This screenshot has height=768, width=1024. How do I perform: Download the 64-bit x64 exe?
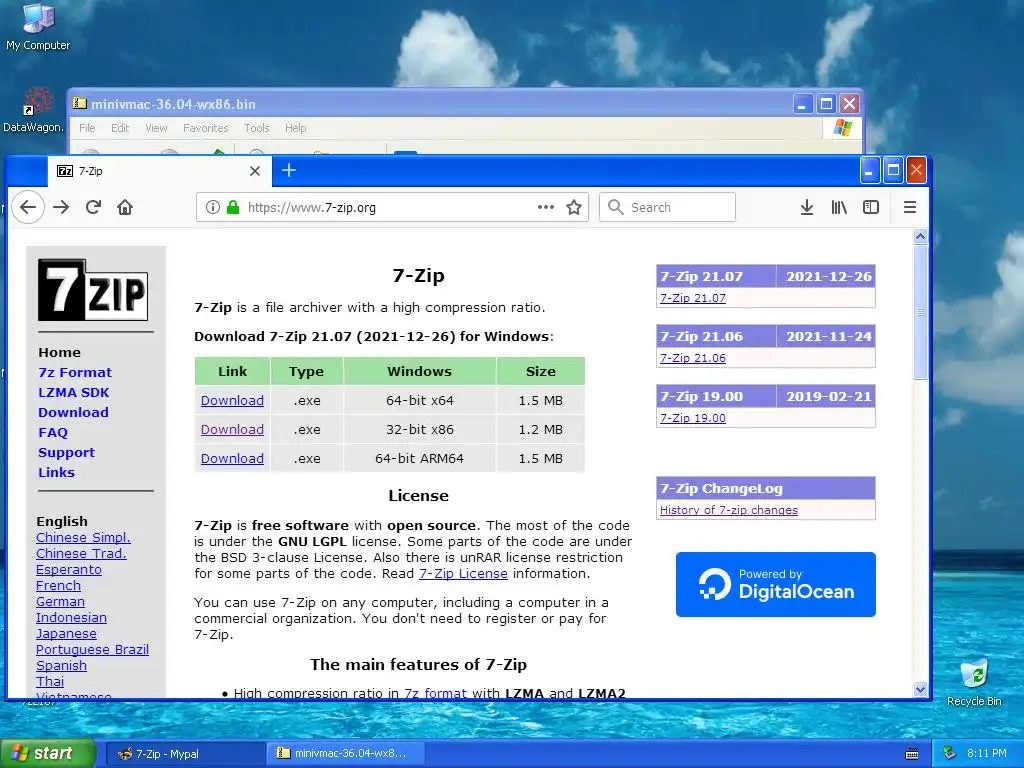click(x=232, y=400)
